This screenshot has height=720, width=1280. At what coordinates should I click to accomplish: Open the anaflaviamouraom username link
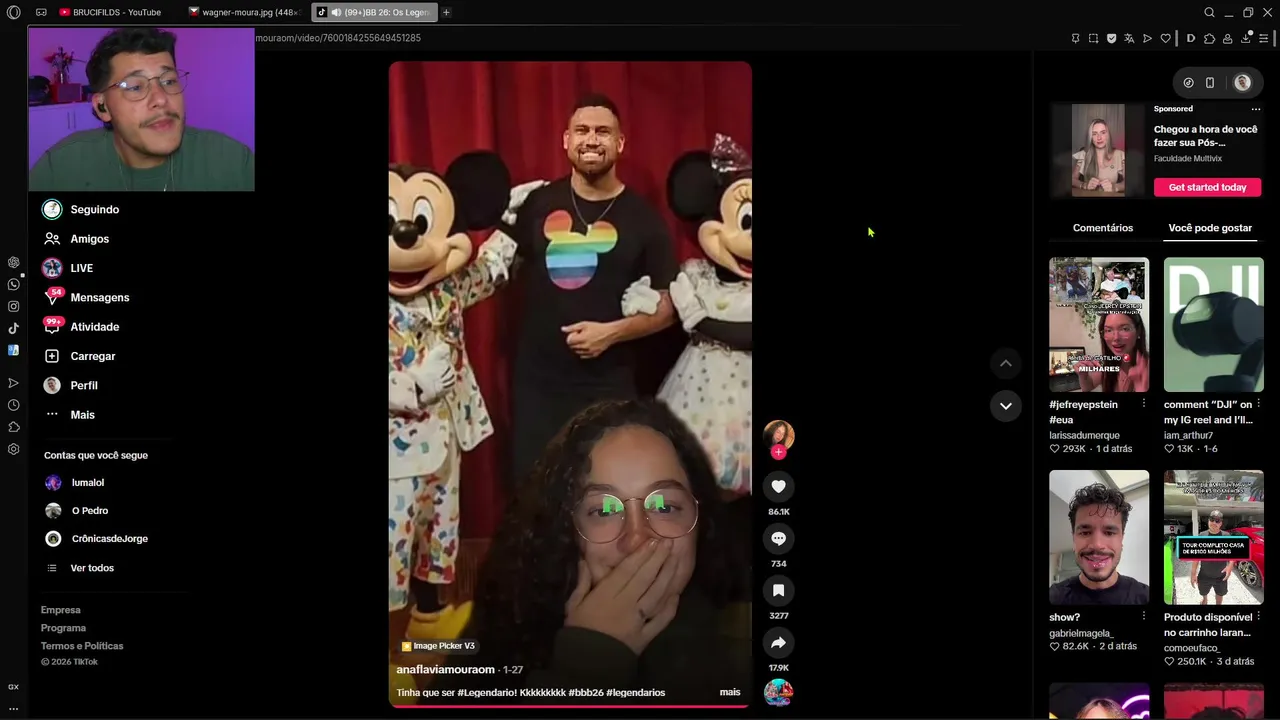point(445,669)
